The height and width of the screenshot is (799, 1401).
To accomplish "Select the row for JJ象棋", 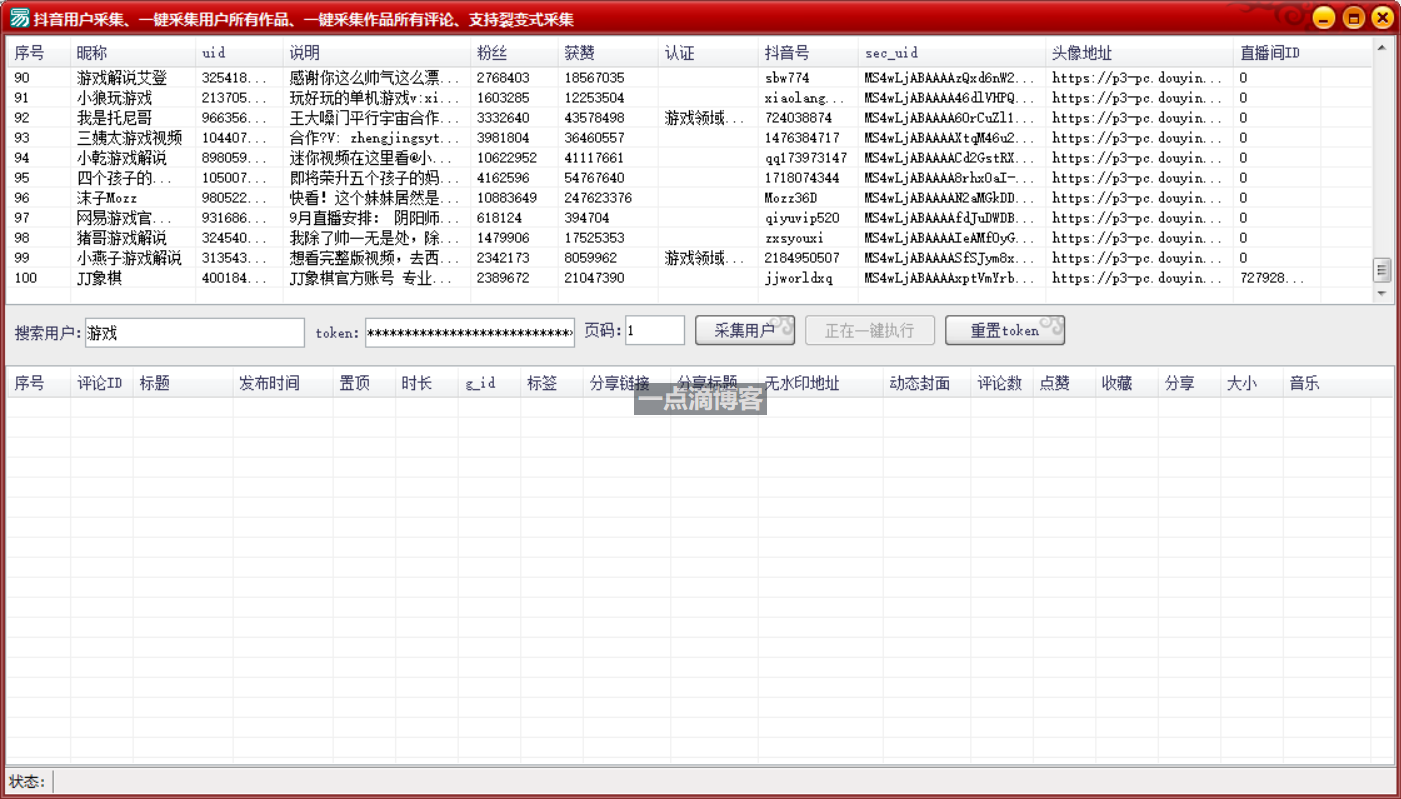I will 690,278.
